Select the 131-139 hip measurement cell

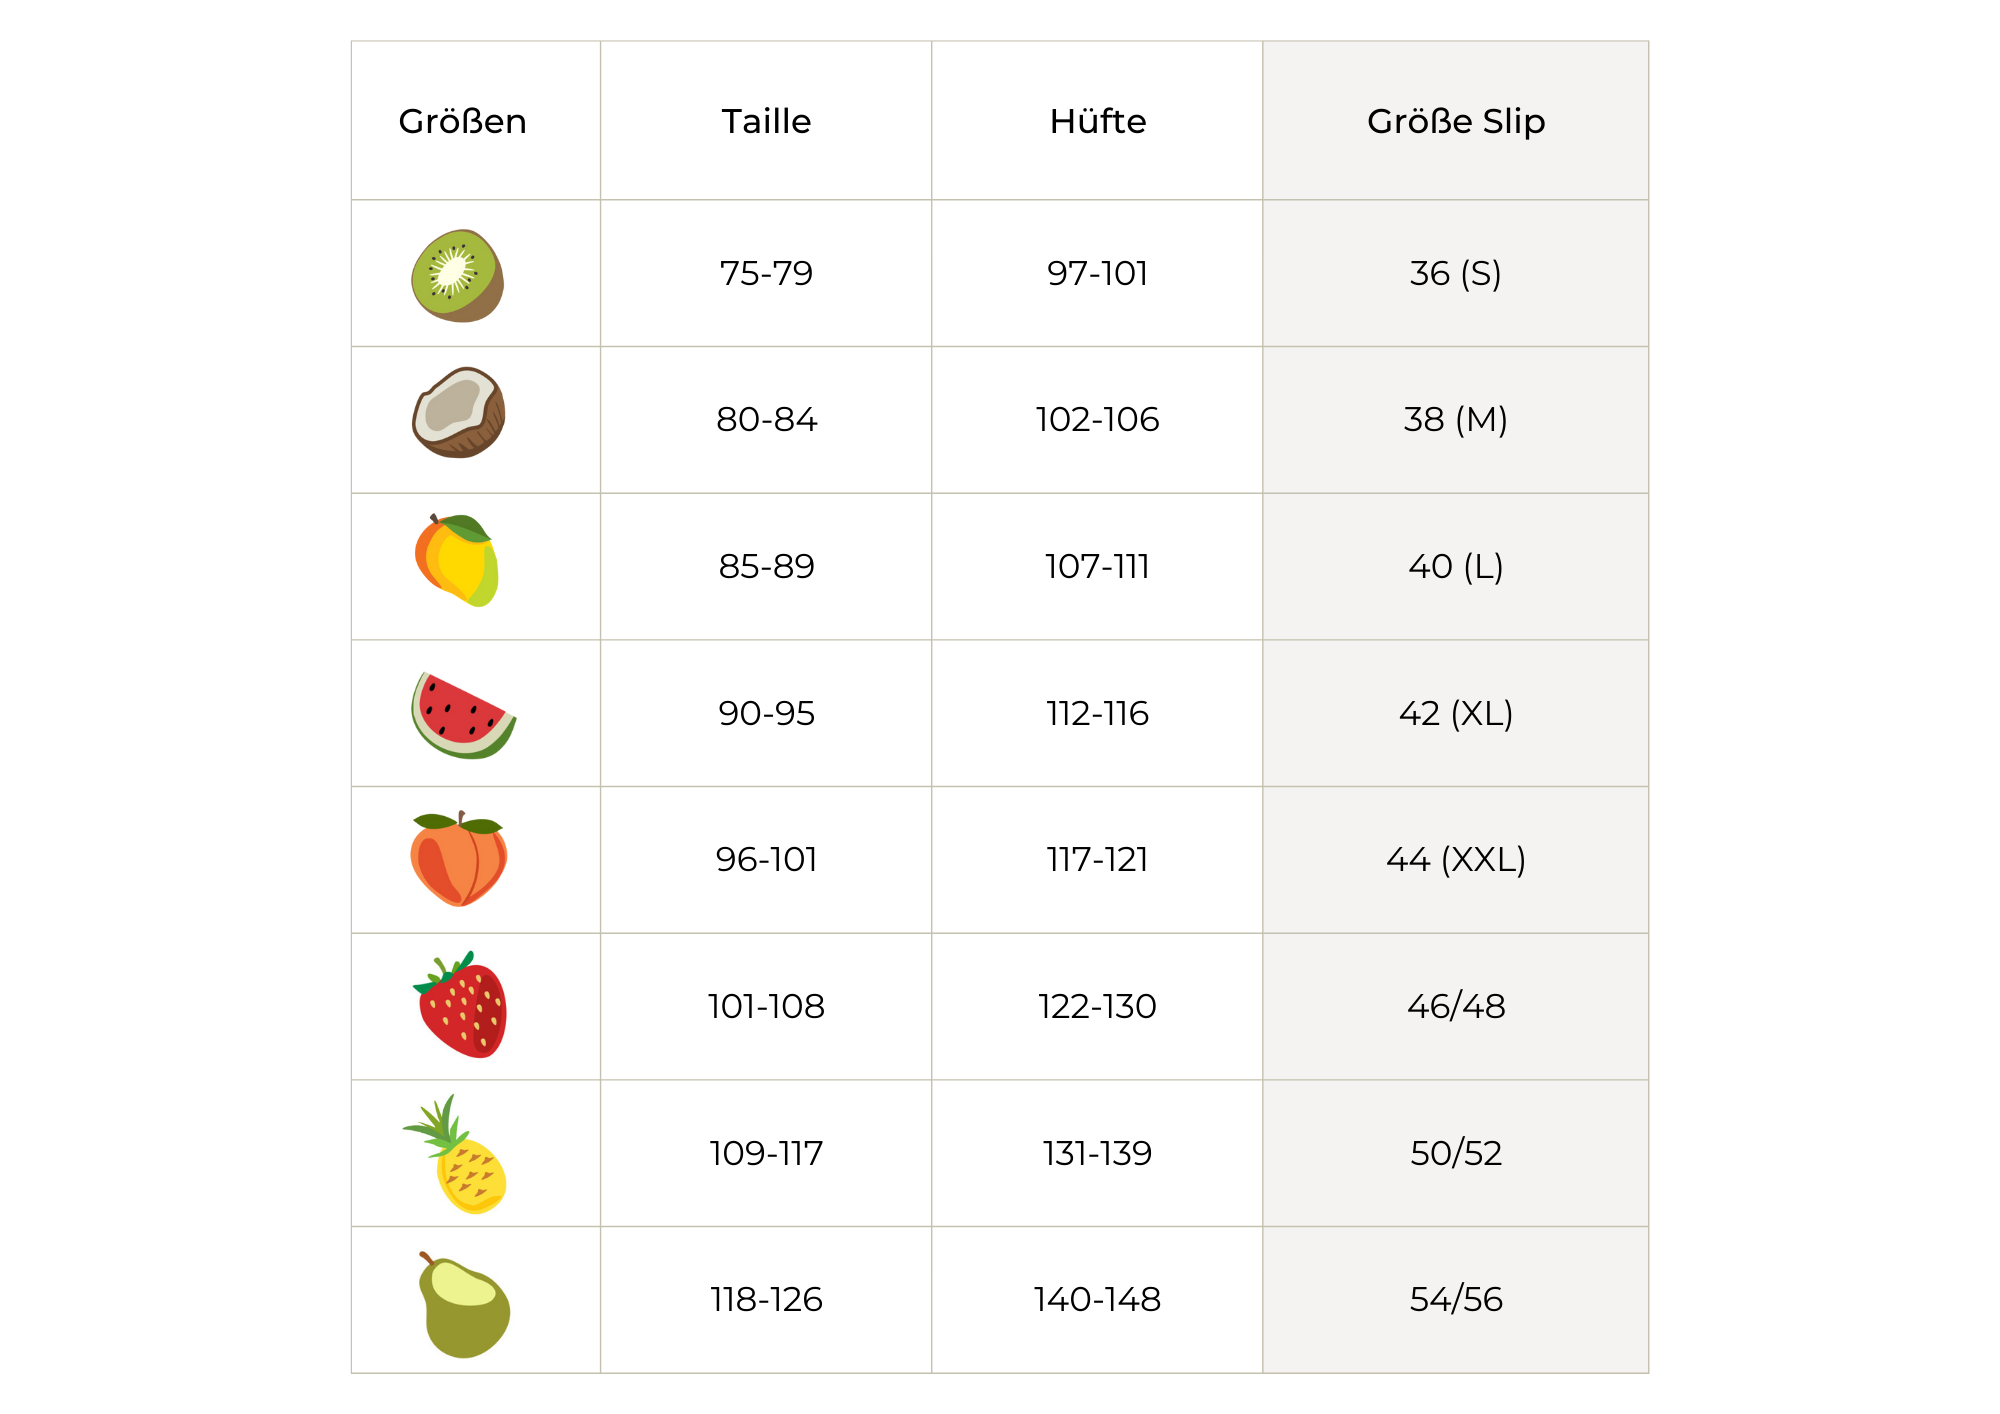1097,1153
